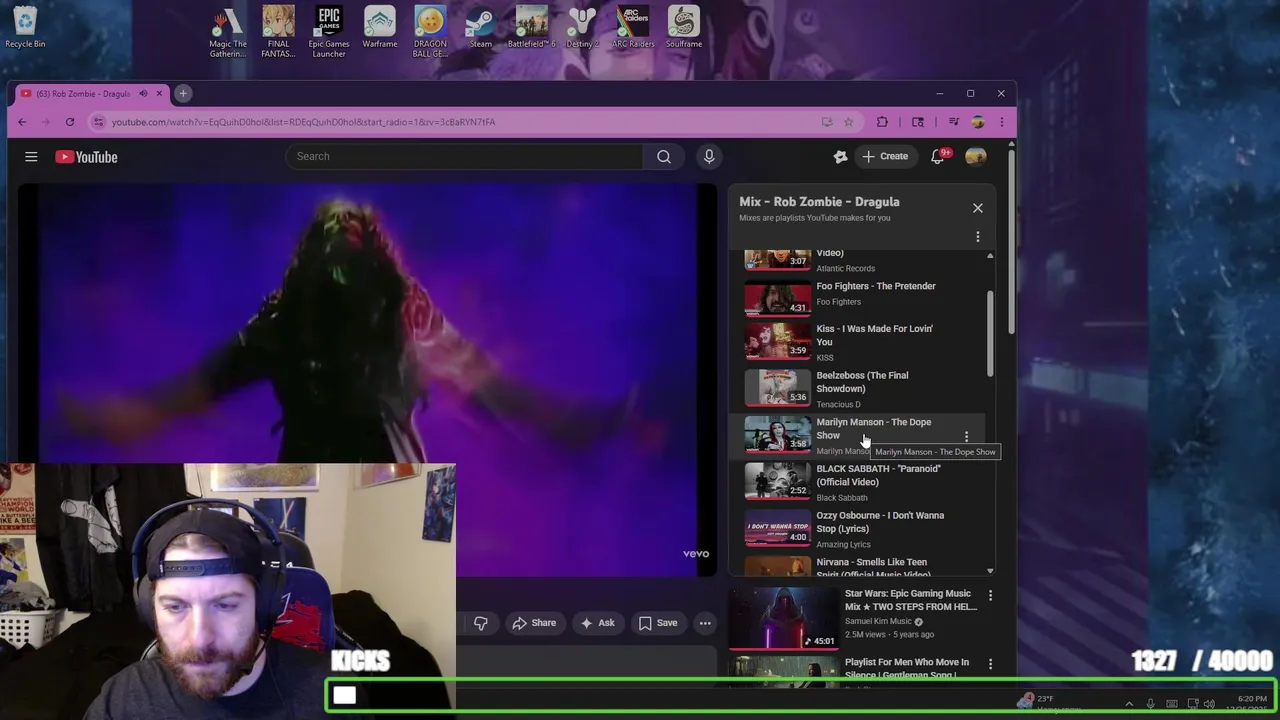Open the browser profile avatar

pyautogui.click(x=977, y=122)
